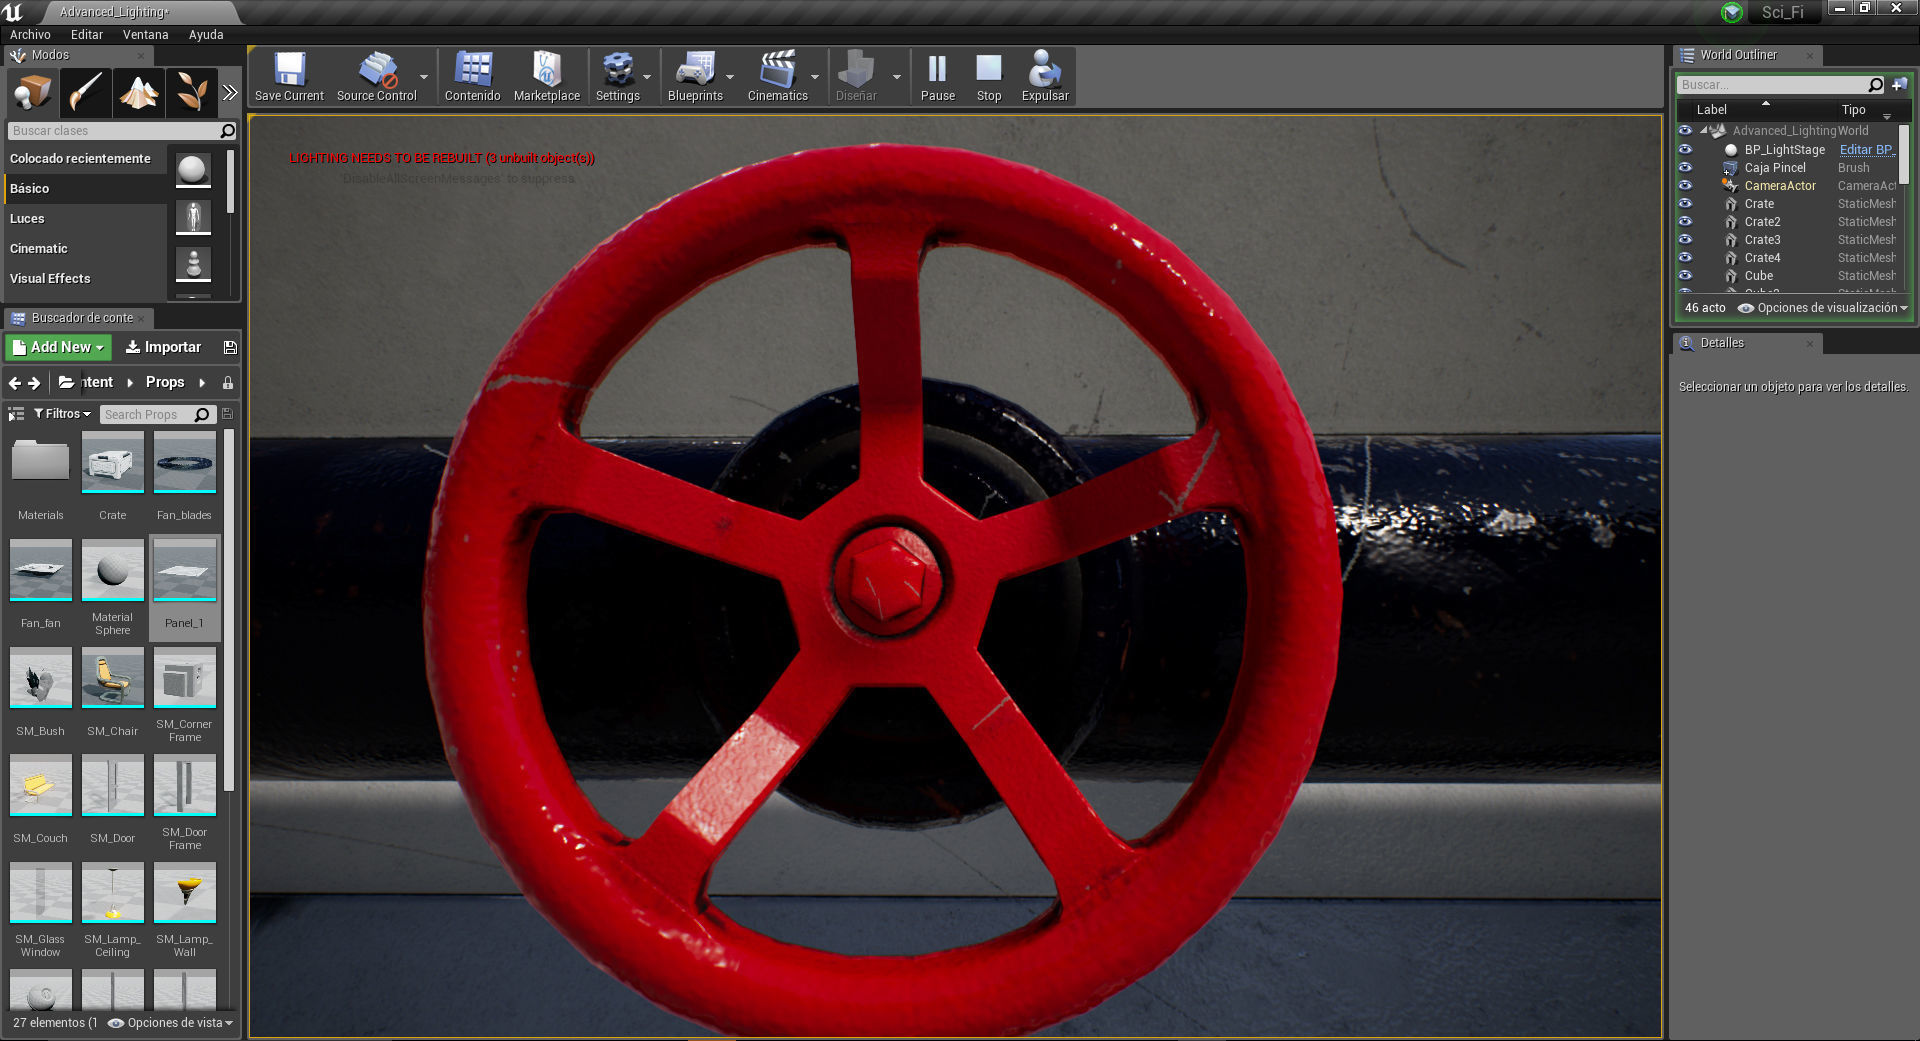Screen dimensions: 1920x1041
Task: Toggle visibility of BP_LightStage
Action: point(1685,149)
